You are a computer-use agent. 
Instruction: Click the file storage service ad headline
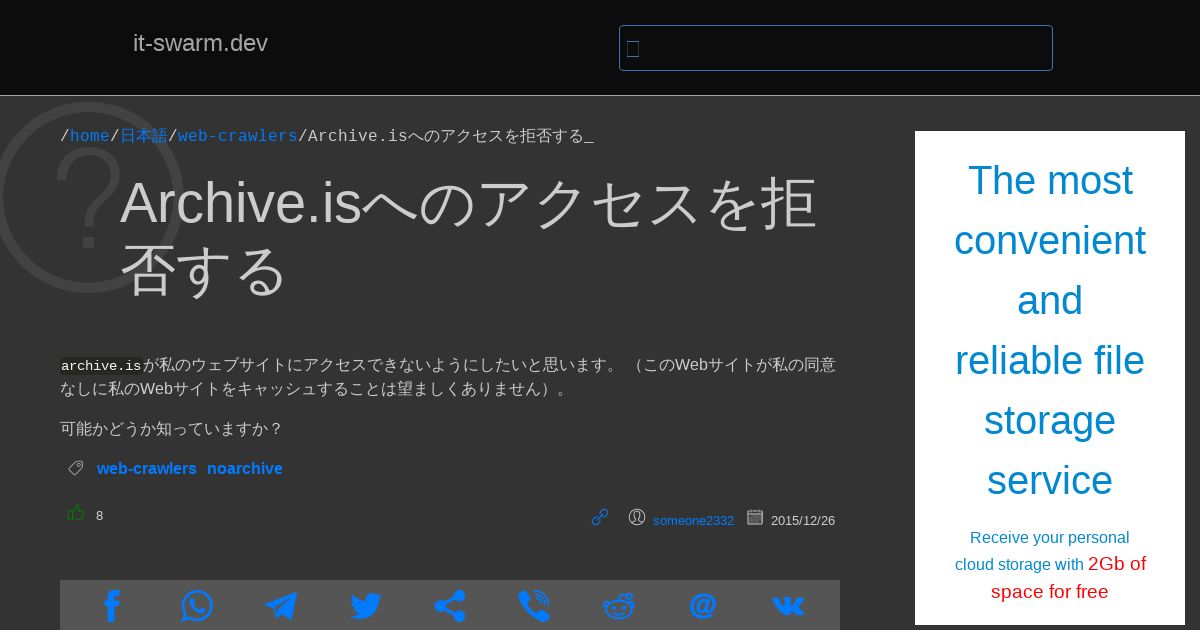(1050, 330)
